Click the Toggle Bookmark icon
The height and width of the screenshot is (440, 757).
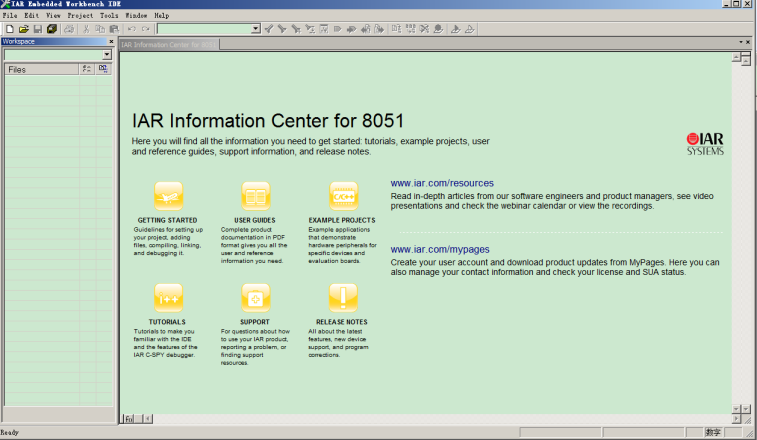point(337,29)
